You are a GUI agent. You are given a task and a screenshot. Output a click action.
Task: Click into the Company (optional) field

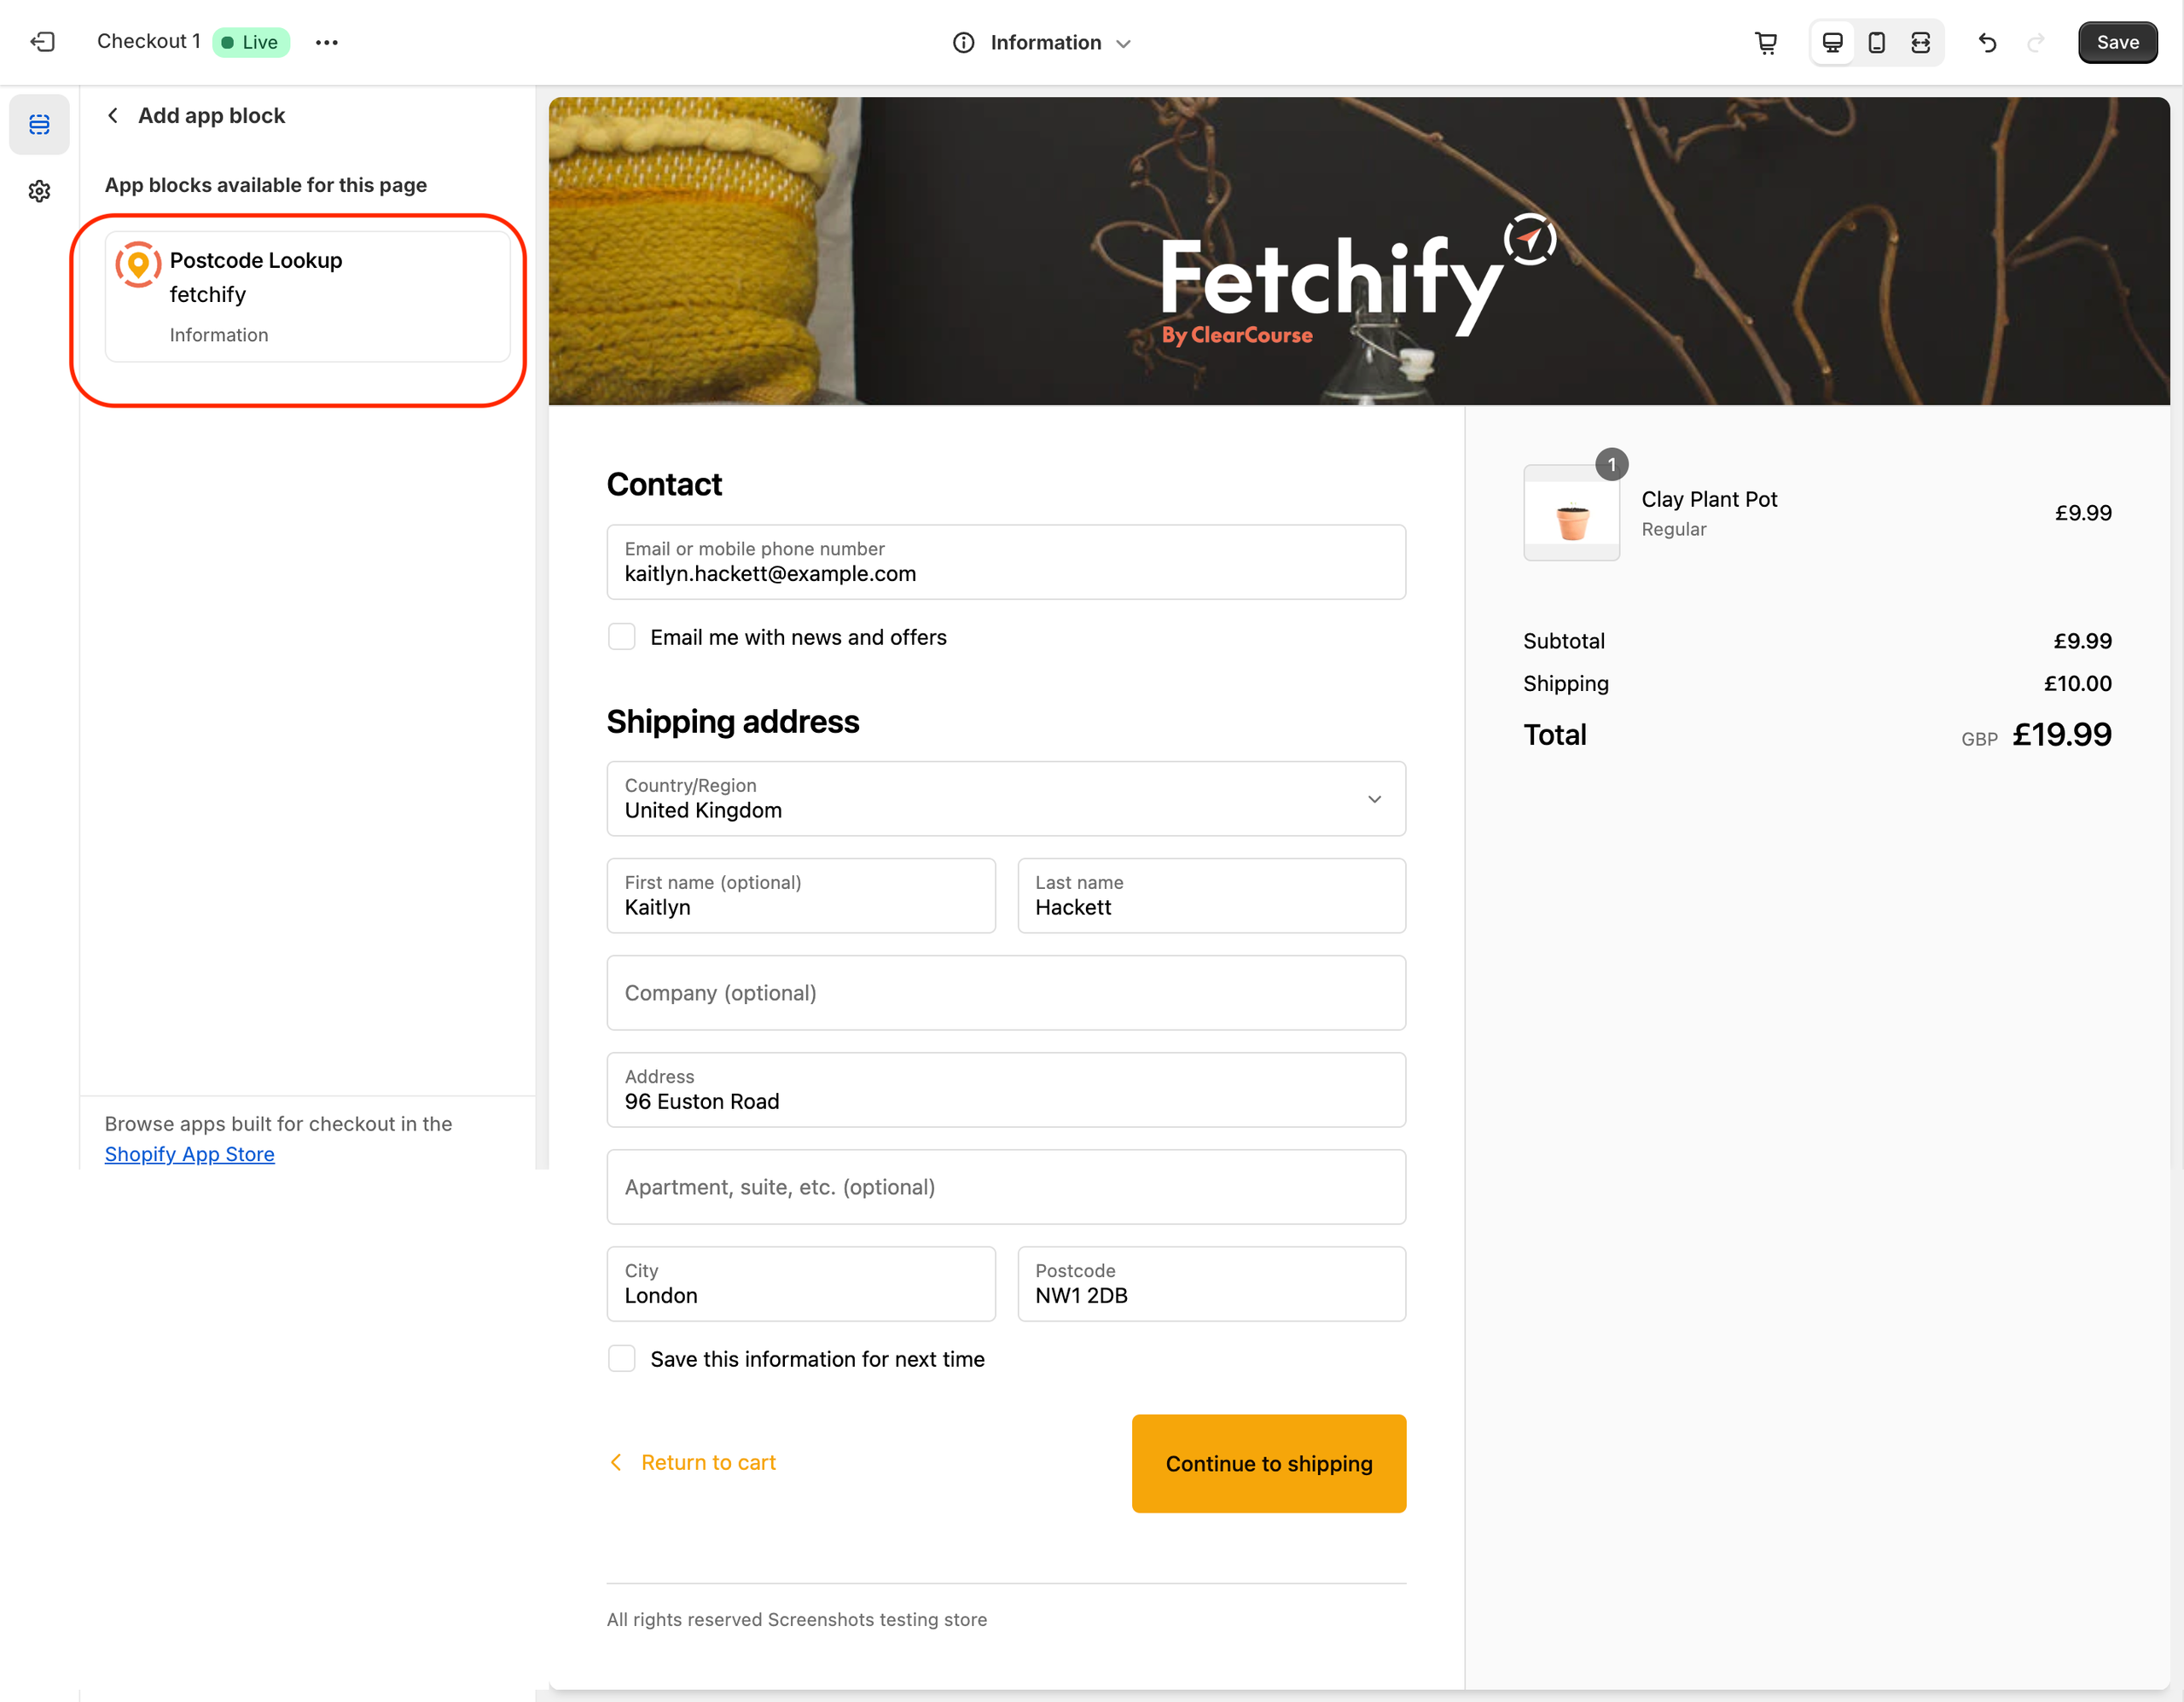pyautogui.click(x=1006, y=992)
